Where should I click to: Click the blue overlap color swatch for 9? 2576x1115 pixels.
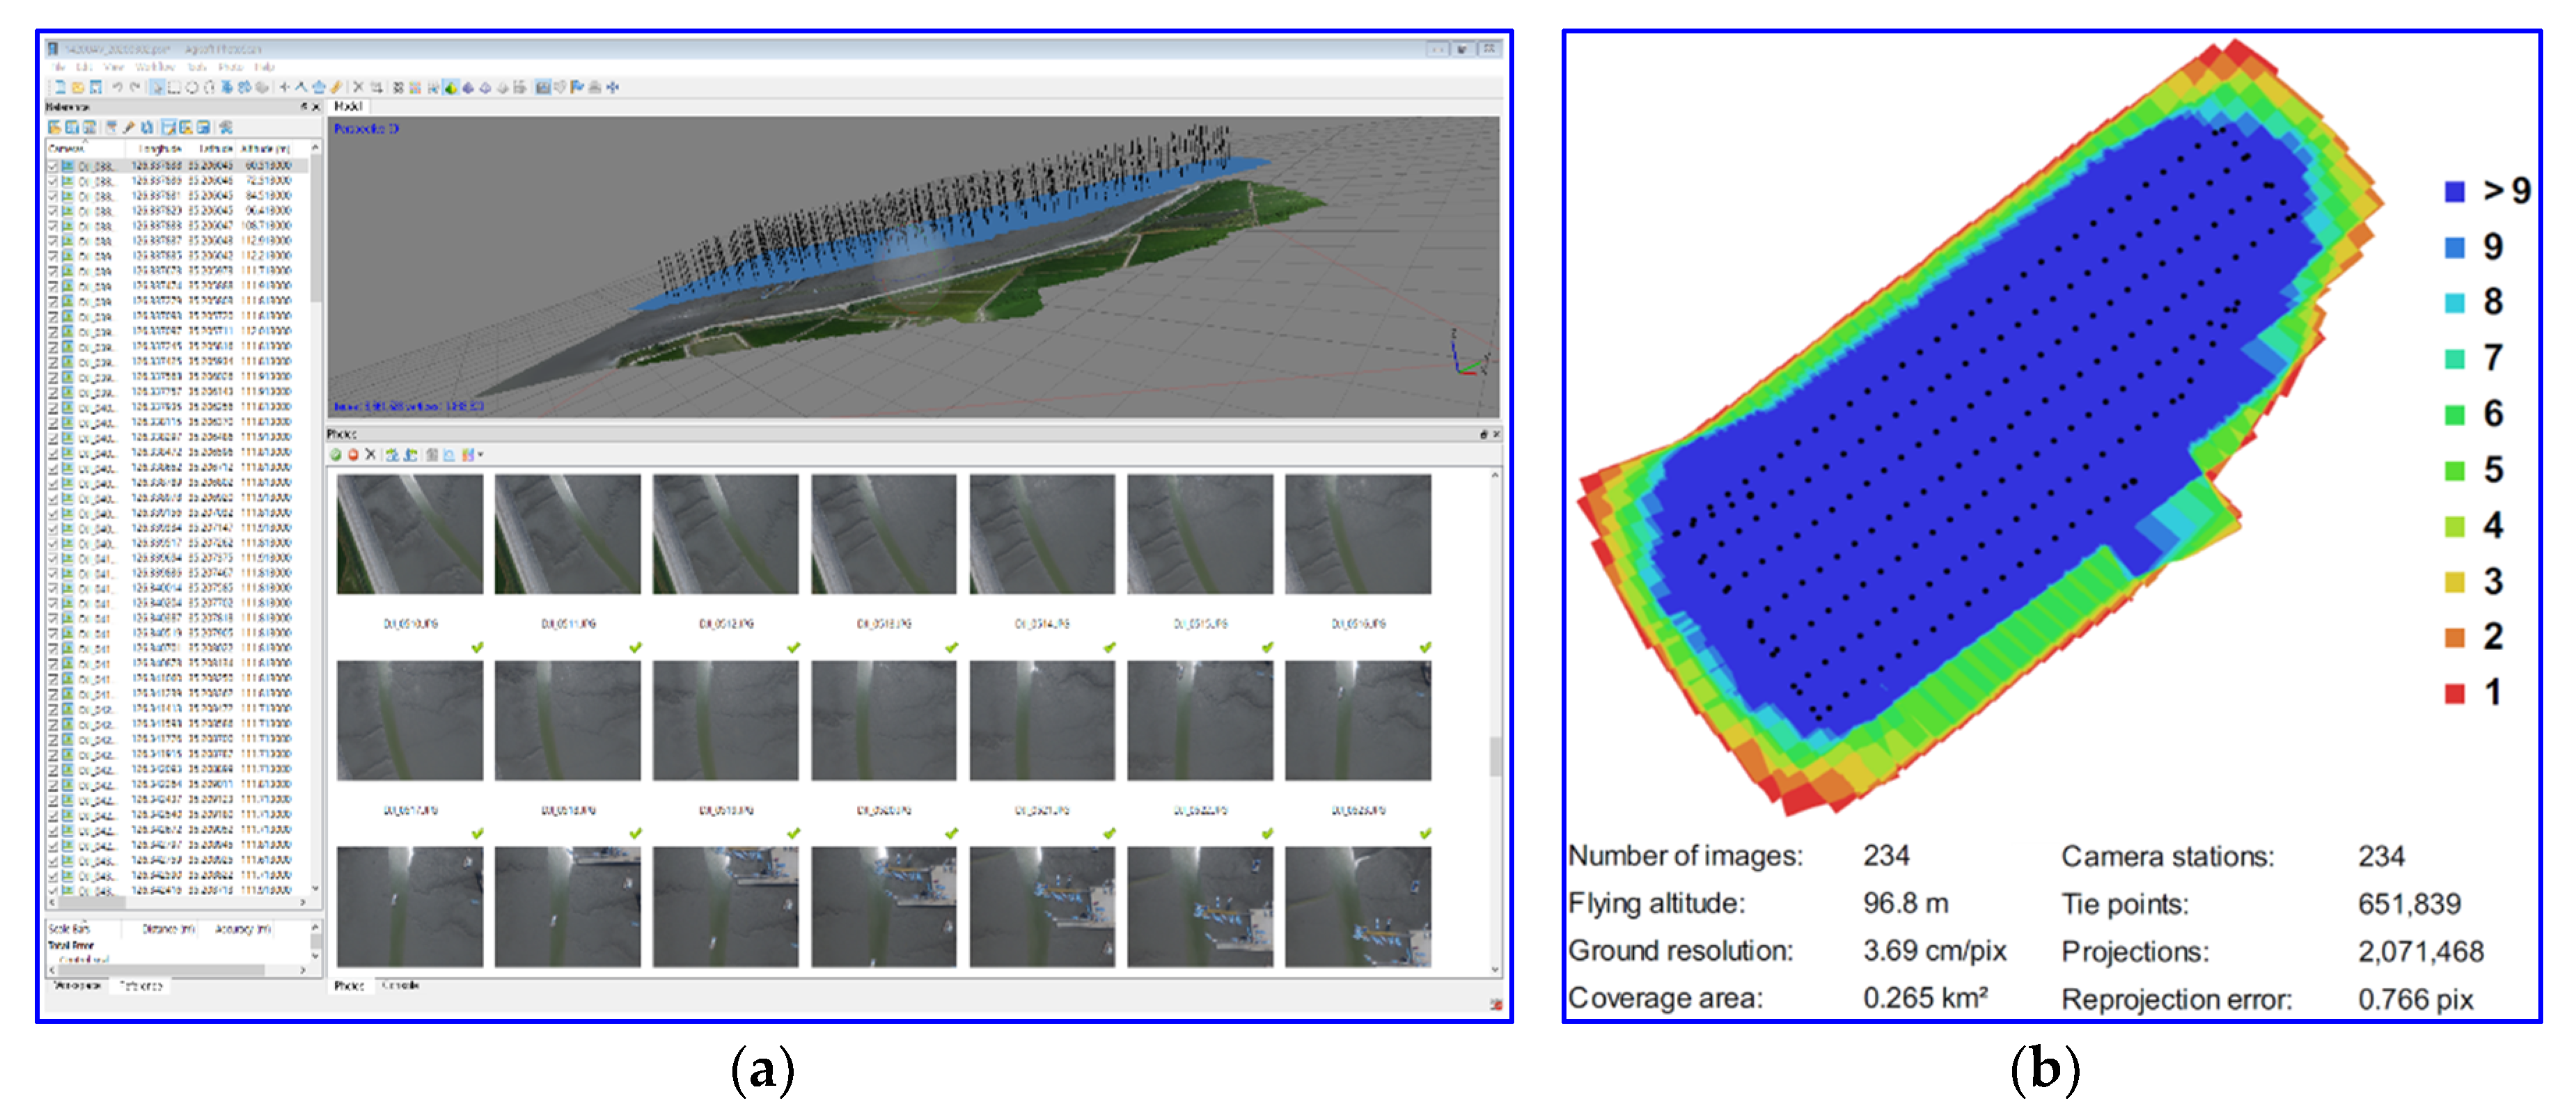click(x=2454, y=247)
